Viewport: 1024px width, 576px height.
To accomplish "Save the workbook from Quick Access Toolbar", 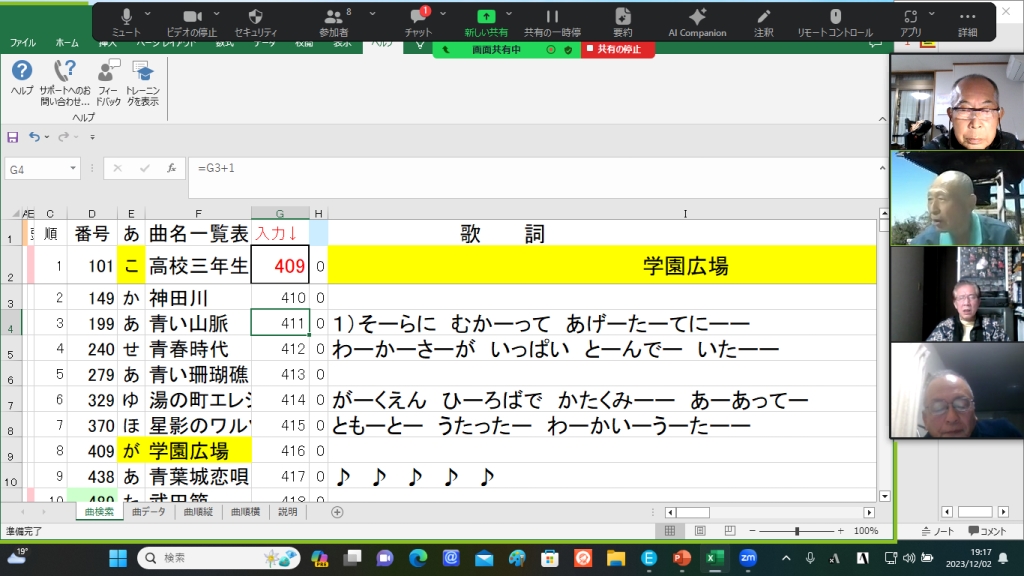I will 12,137.
